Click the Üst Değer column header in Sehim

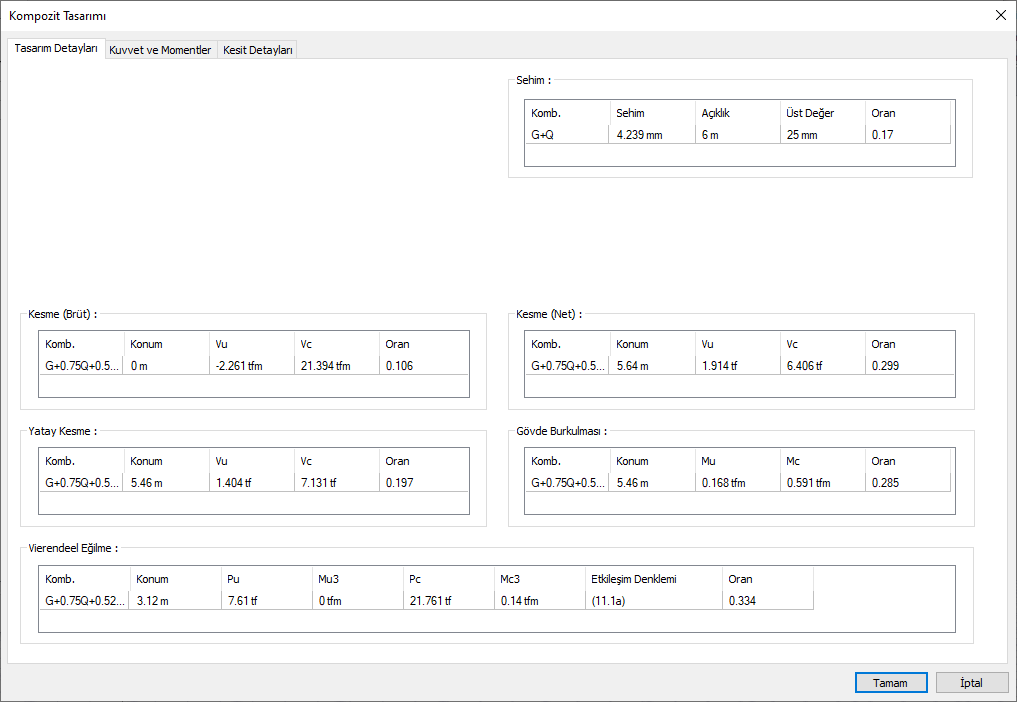pyautogui.click(x=821, y=113)
